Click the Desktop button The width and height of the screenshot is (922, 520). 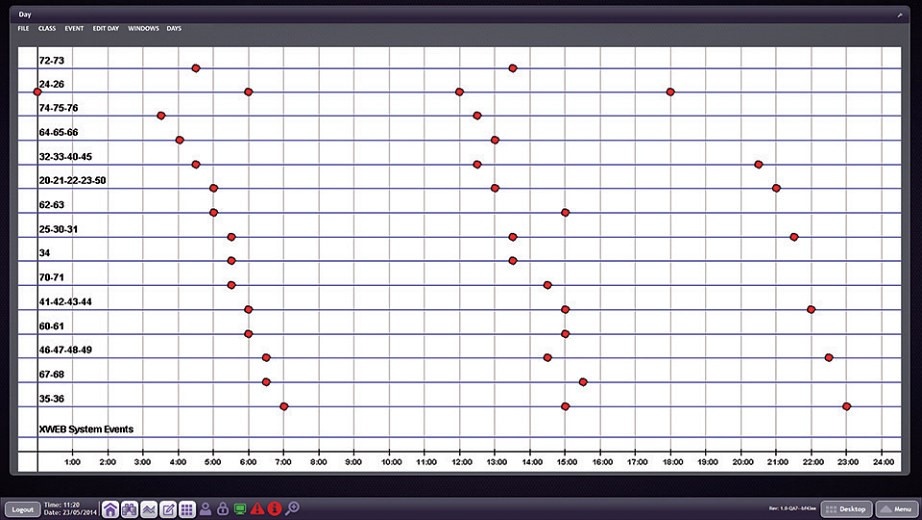pos(845,509)
